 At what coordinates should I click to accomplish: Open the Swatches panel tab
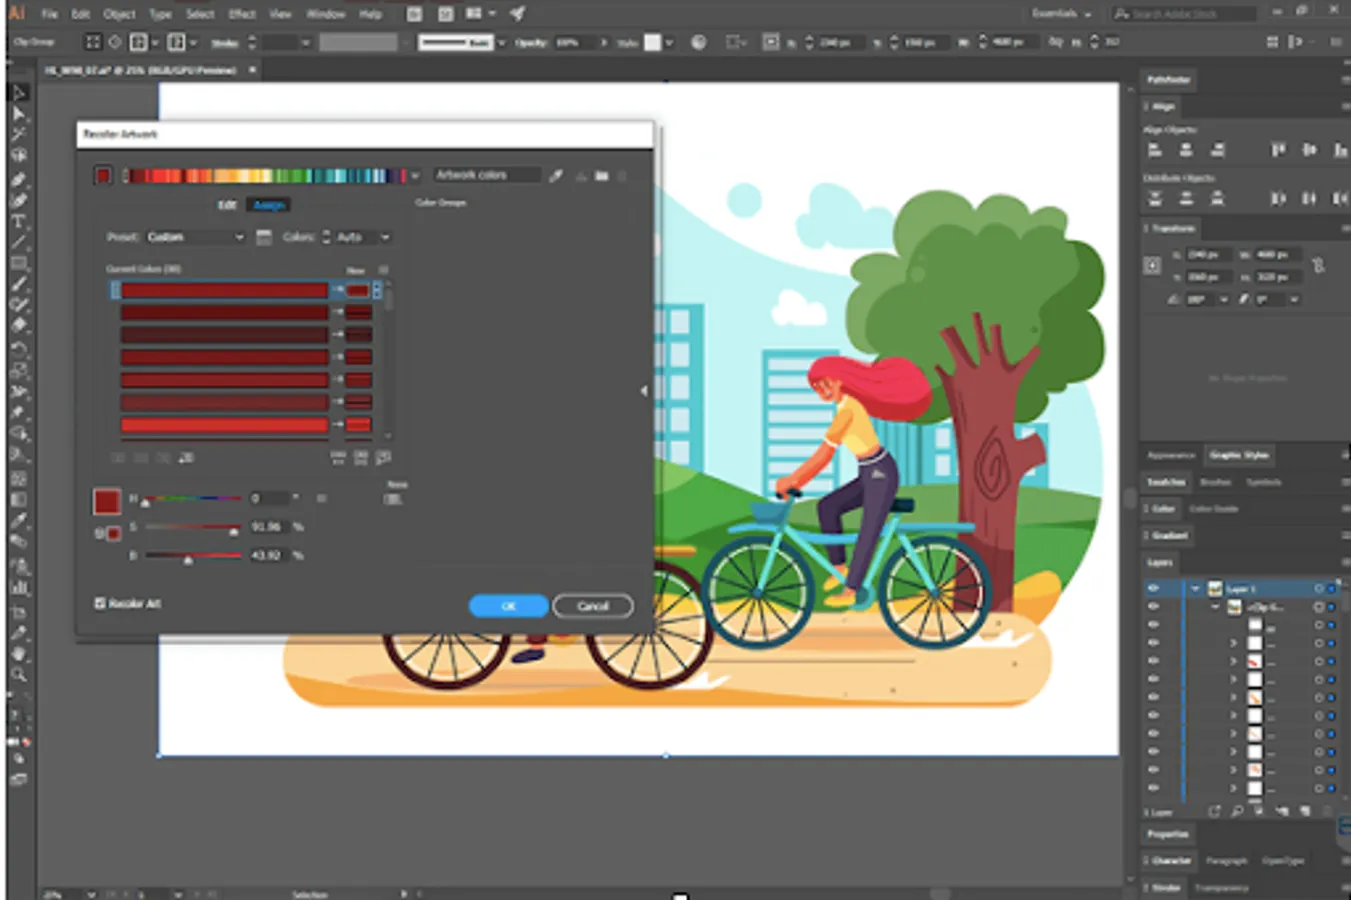click(1166, 482)
